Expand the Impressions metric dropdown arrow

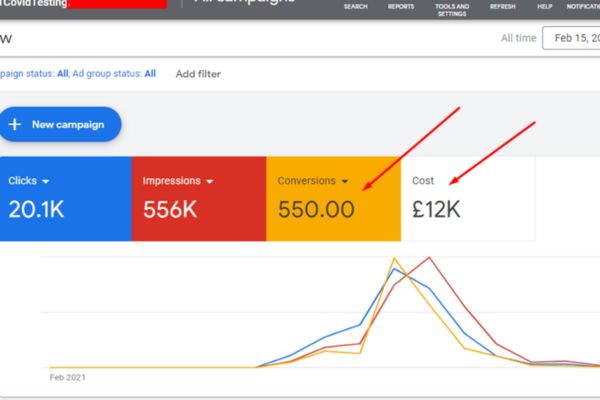209,182
